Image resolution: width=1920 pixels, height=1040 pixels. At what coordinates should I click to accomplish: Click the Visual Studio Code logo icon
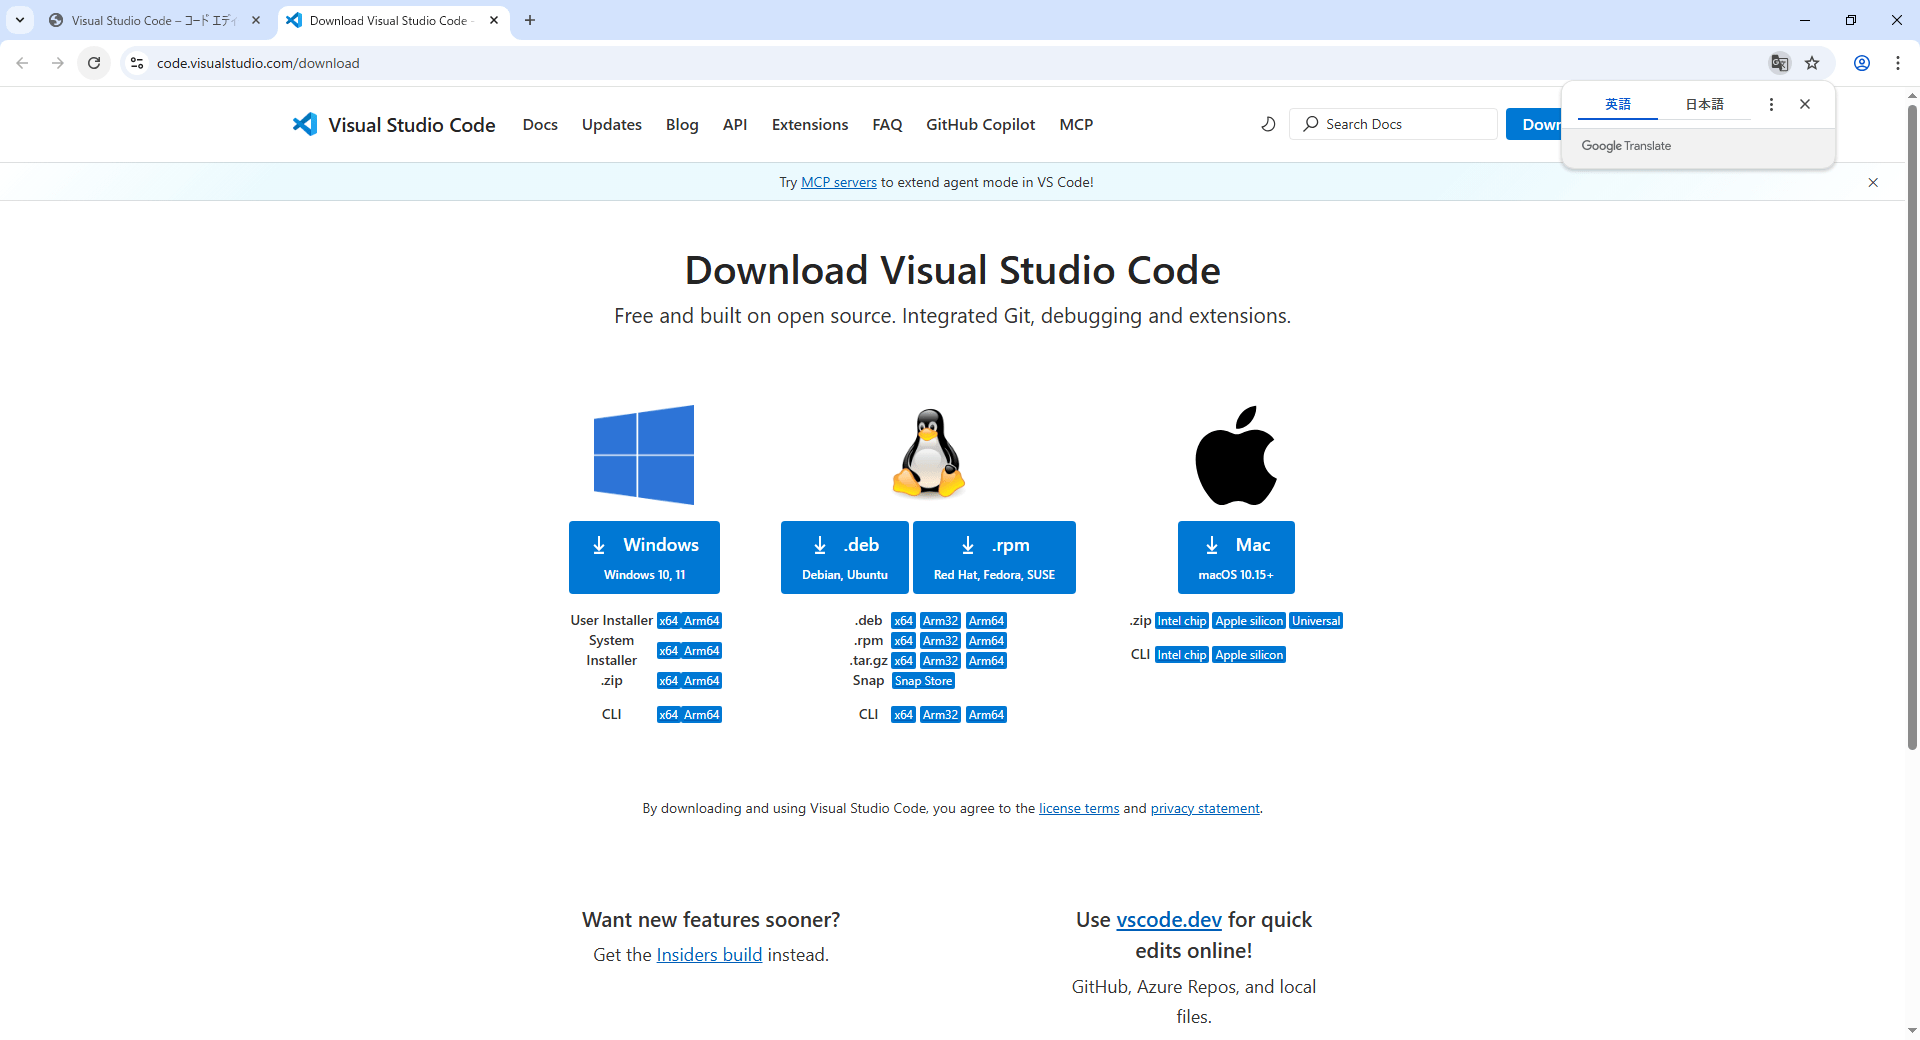tap(305, 124)
